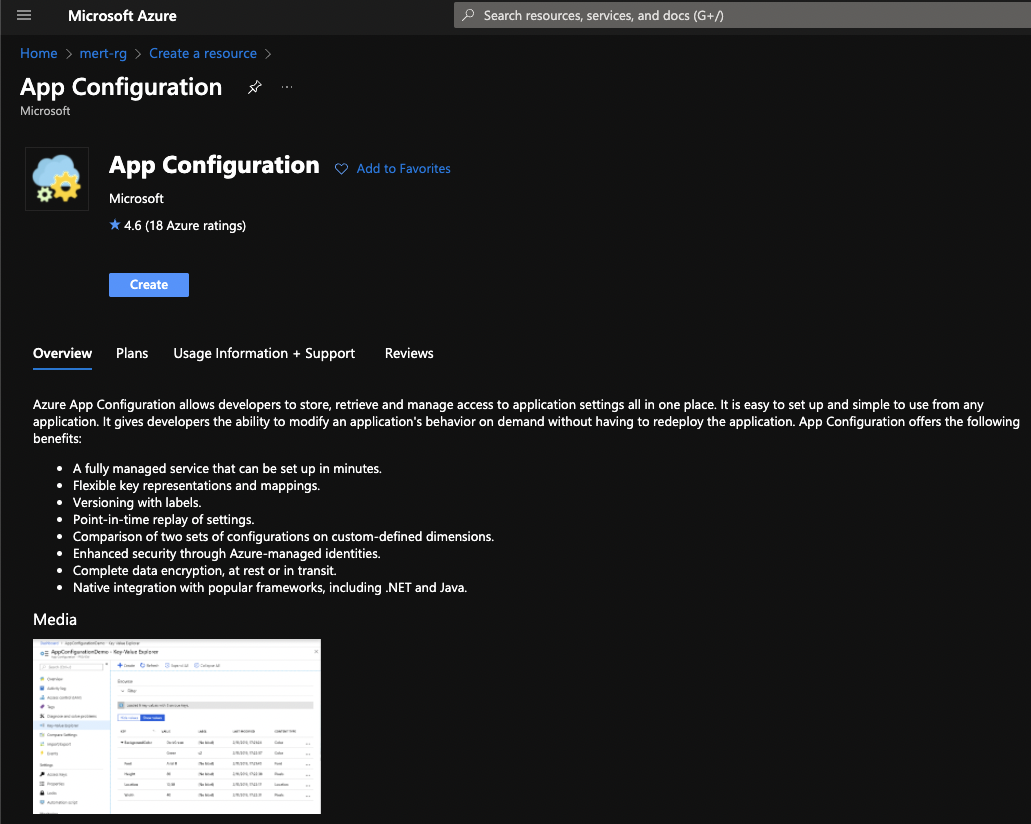Click Add to Favorites link
The height and width of the screenshot is (824, 1031).
click(404, 169)
